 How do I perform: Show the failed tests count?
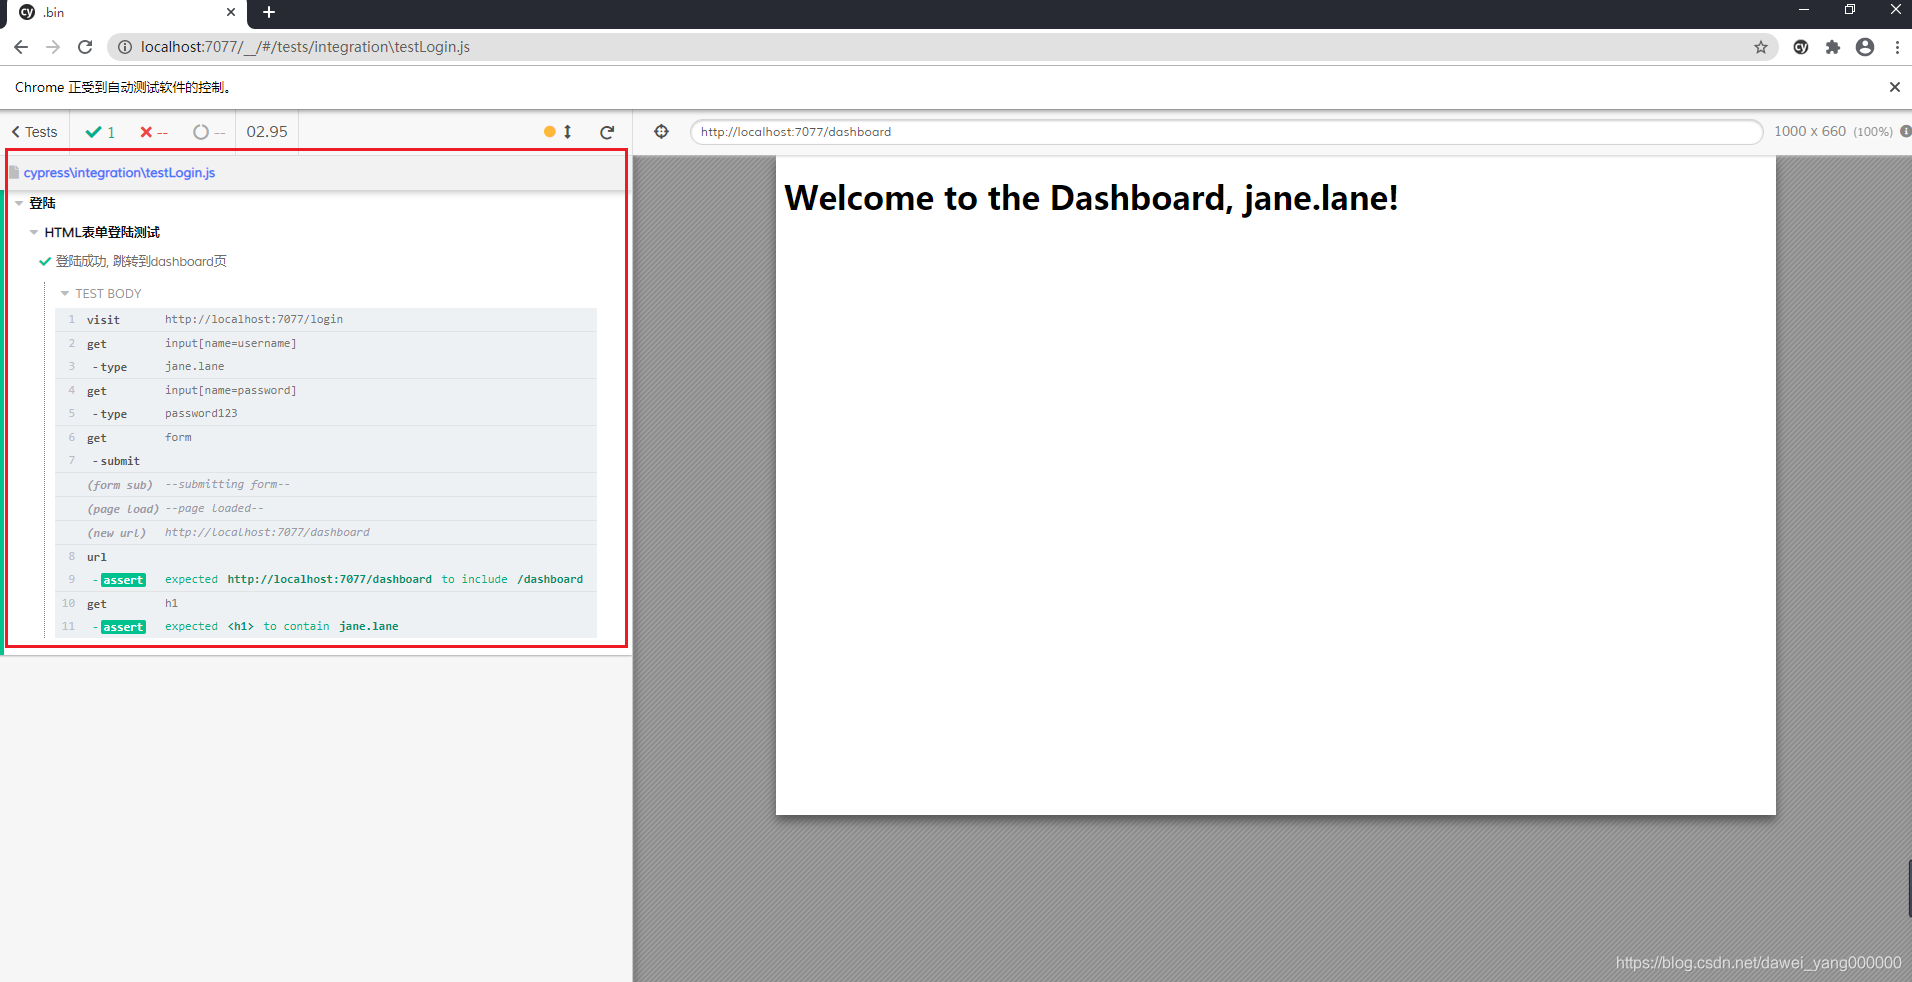pos(154,132)
